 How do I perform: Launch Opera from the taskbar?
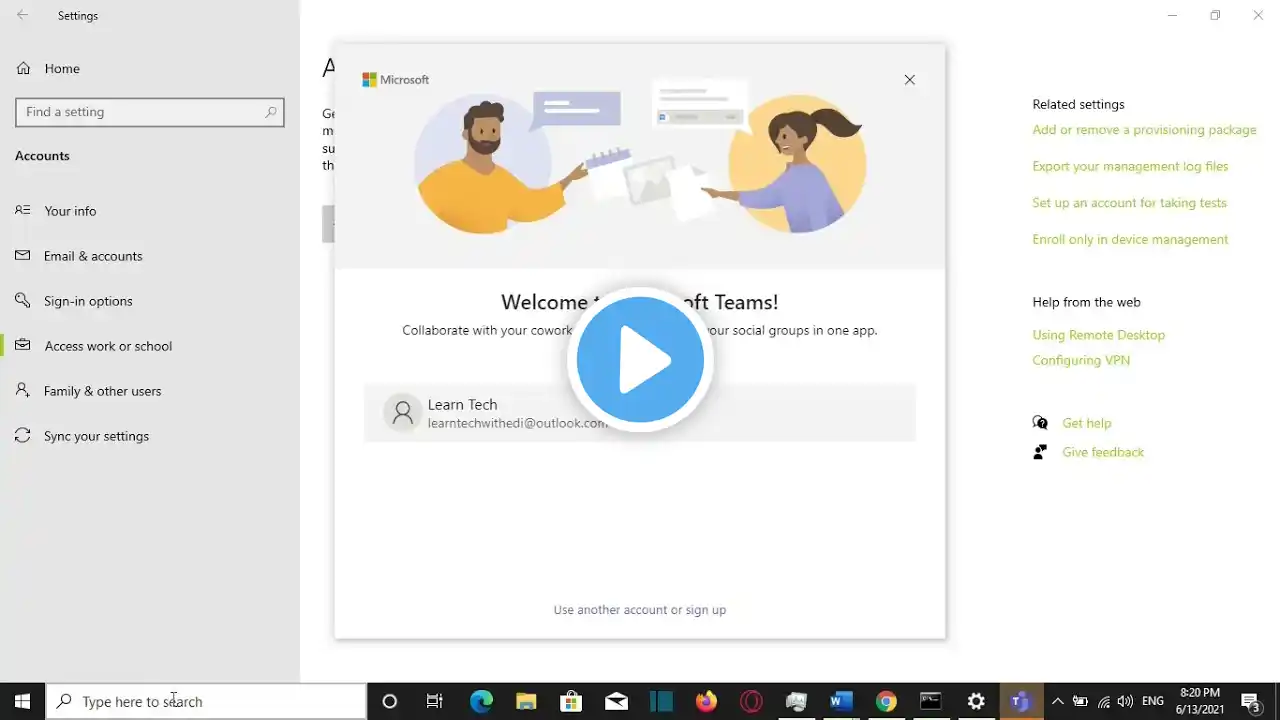coord(751,701)
